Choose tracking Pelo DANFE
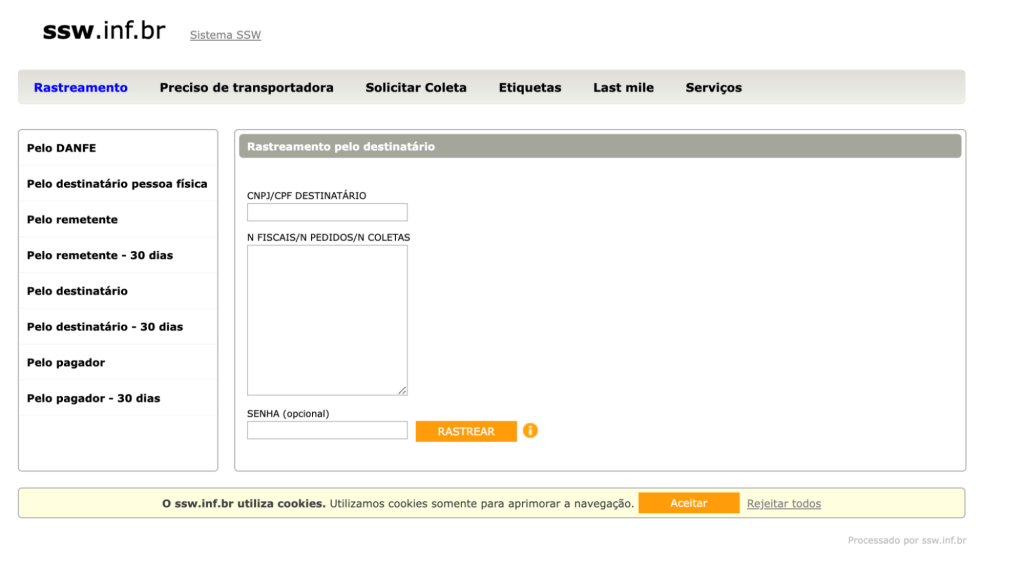This screenshot has width=1024, height=571. tap(62, 148)
